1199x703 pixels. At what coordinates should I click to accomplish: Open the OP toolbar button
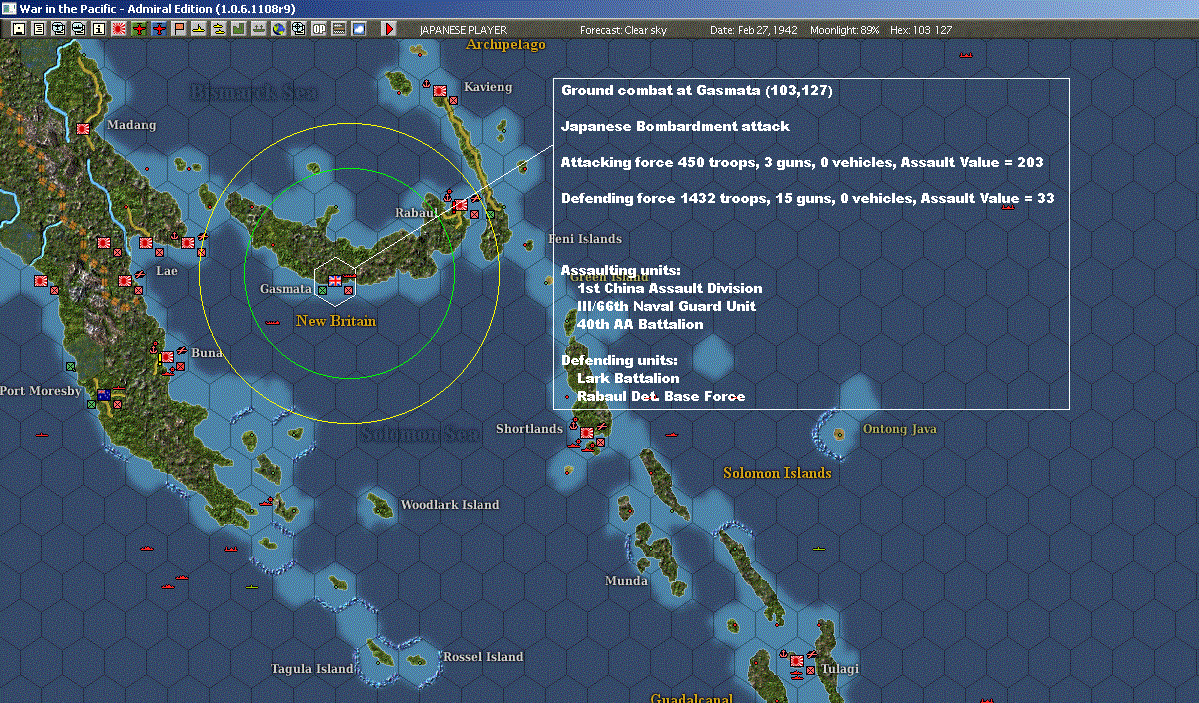(x=318, y=29)
